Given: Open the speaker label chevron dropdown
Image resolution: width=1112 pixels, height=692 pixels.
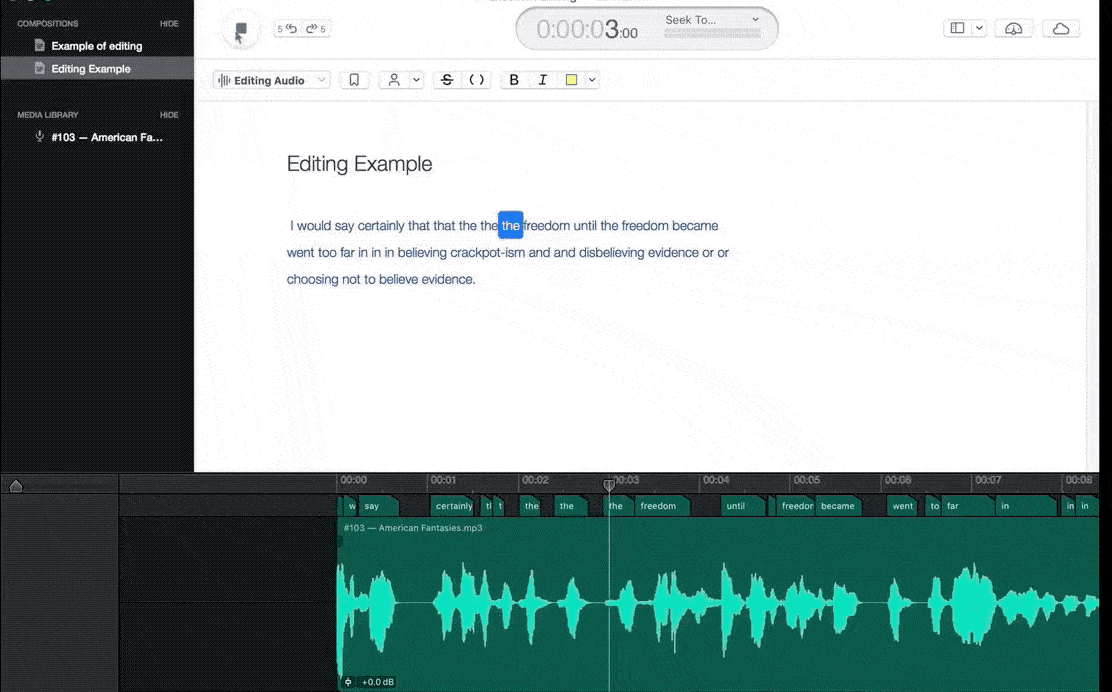Looking at the screenshot, I should pos(417,79).
